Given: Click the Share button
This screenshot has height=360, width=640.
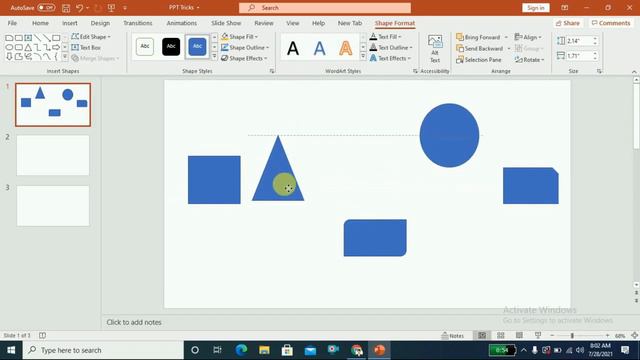Looking at the screenshot, I should pos(568,23).
